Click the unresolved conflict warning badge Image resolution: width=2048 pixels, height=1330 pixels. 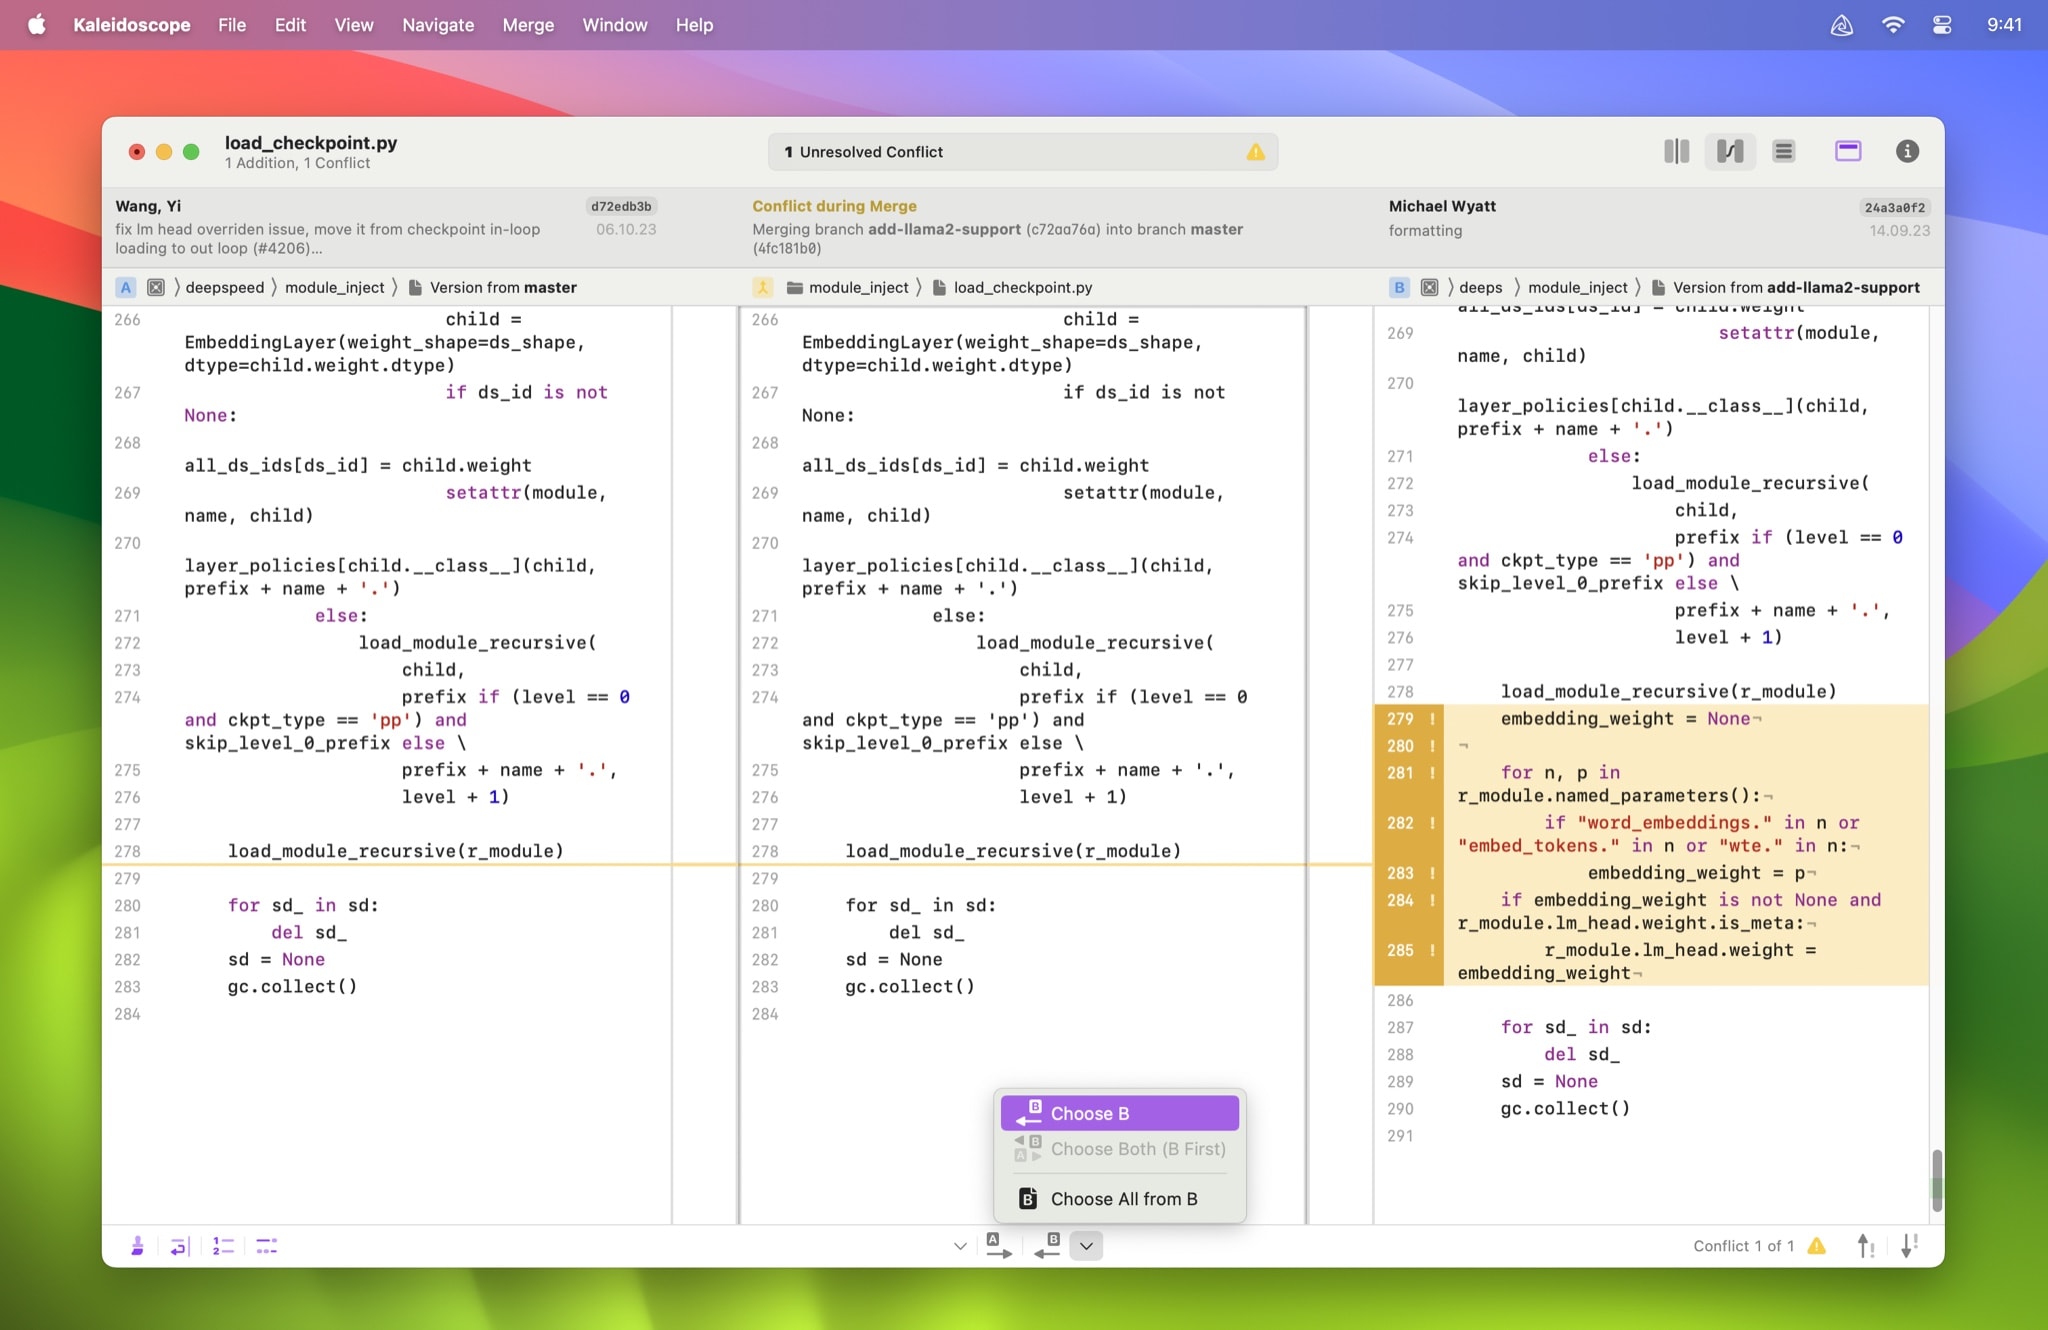click(1255, 151)
